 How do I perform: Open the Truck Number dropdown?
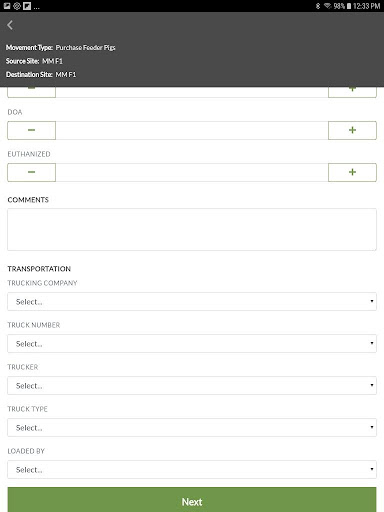click(192, 344)
